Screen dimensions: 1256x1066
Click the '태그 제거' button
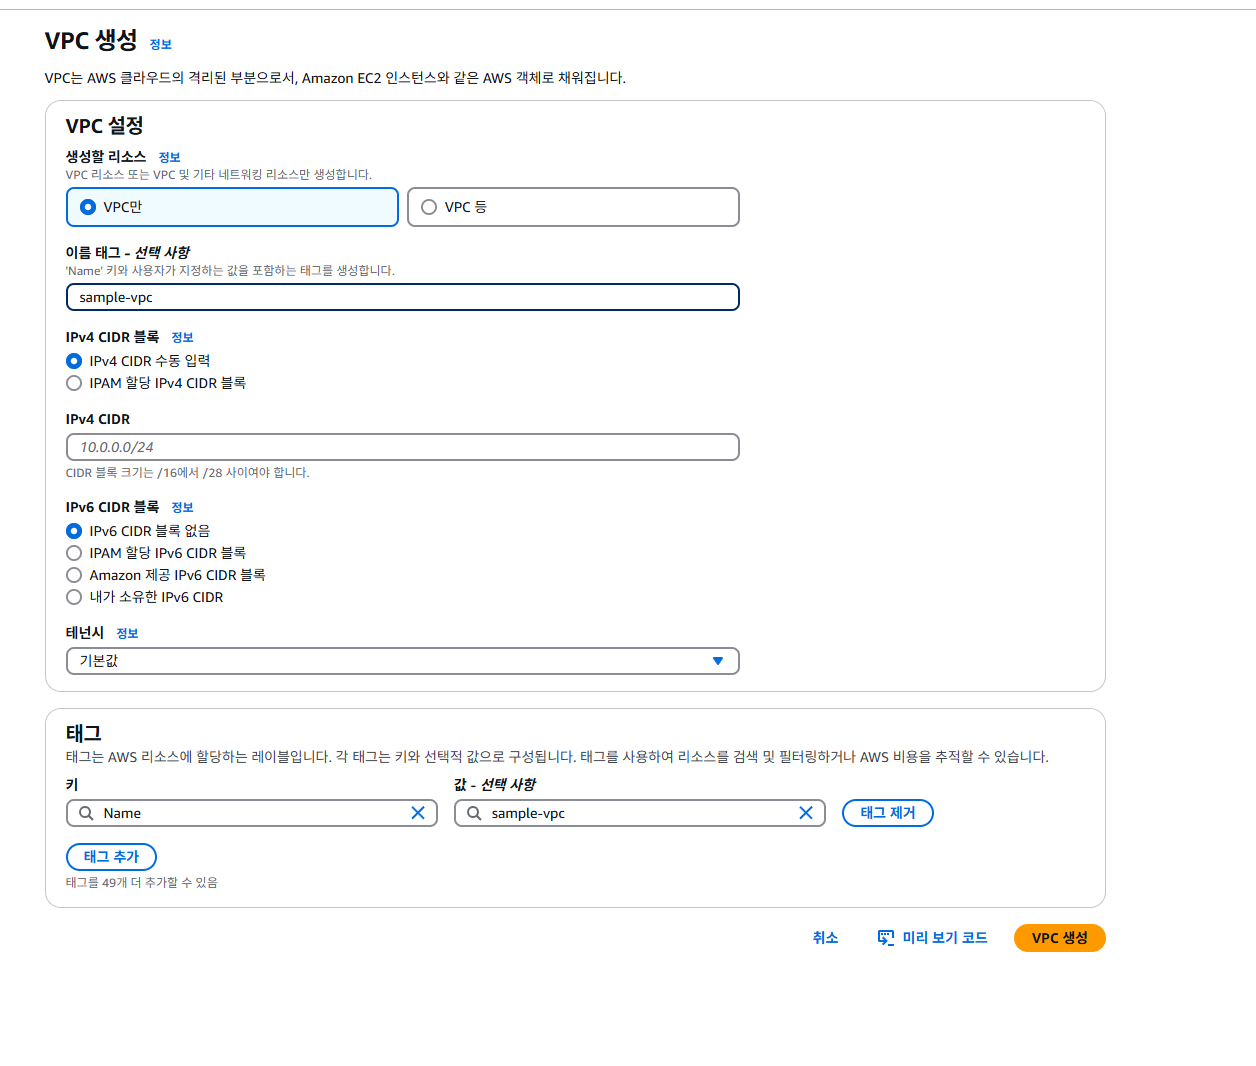[887, 813]
